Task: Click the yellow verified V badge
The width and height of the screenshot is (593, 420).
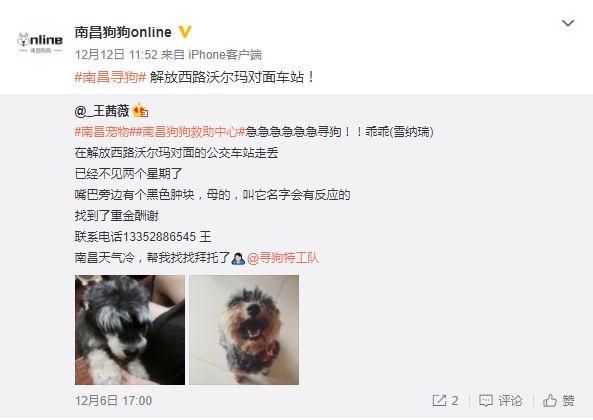Action: (x=185, y=32)
